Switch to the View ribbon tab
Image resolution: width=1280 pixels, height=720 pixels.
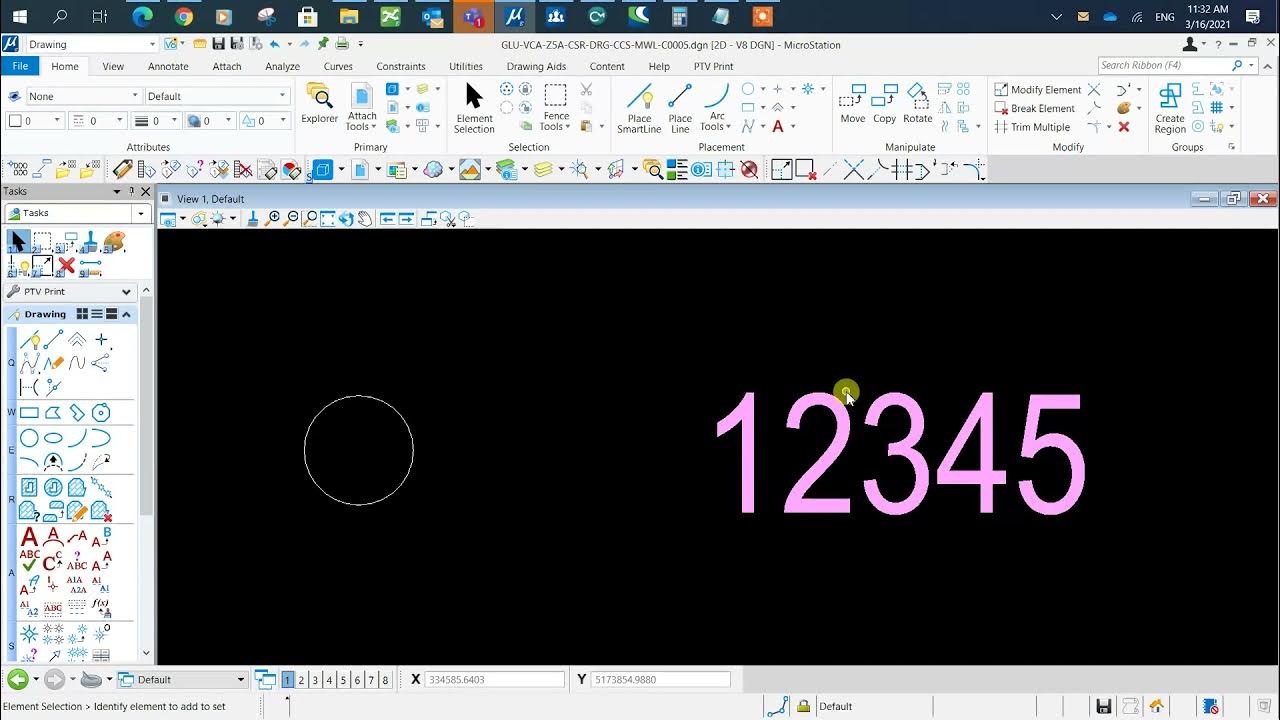coord(113,66)
